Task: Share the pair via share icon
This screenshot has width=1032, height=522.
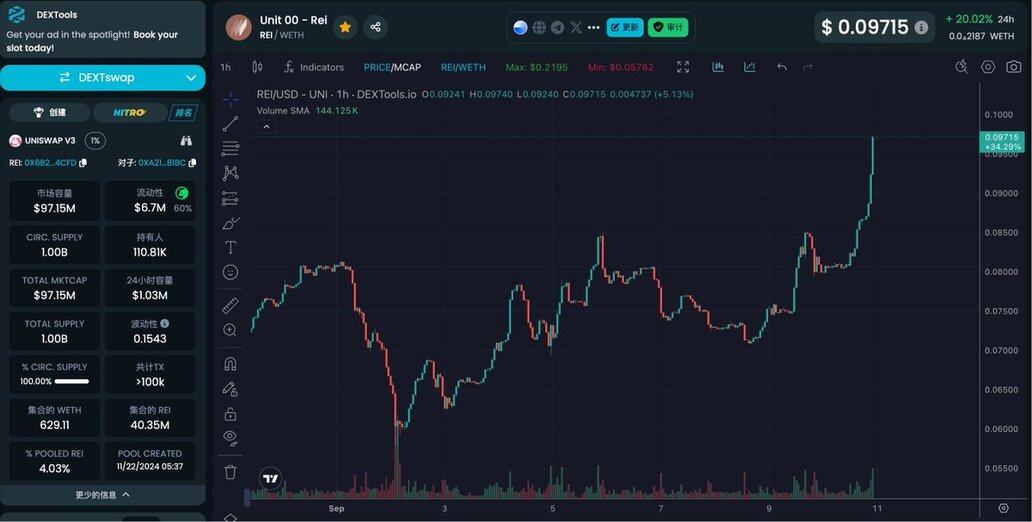Action: (375, 27)
